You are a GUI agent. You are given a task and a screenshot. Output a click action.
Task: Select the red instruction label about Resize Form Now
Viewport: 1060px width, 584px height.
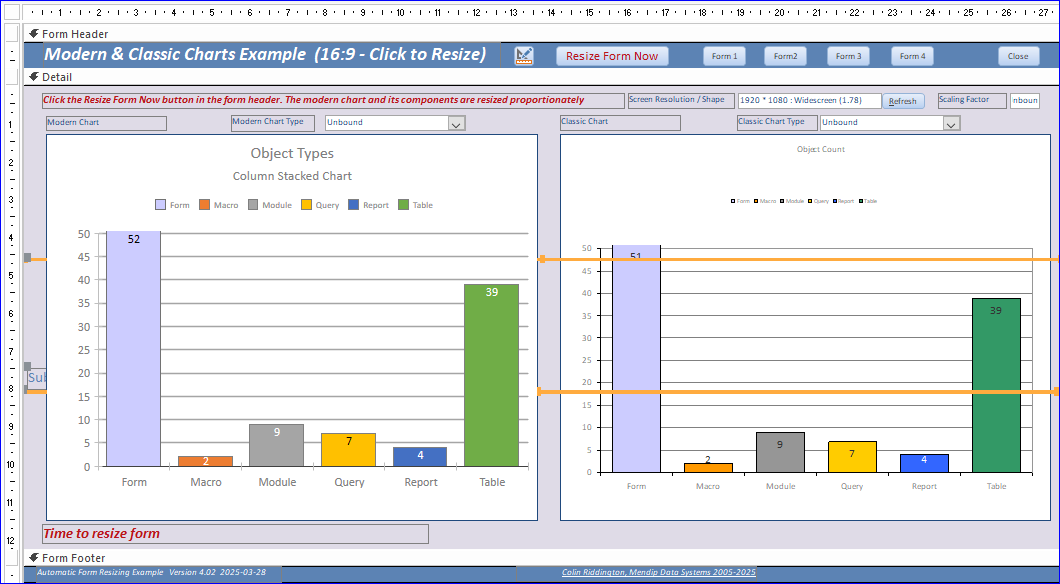[x=333, y=101]
